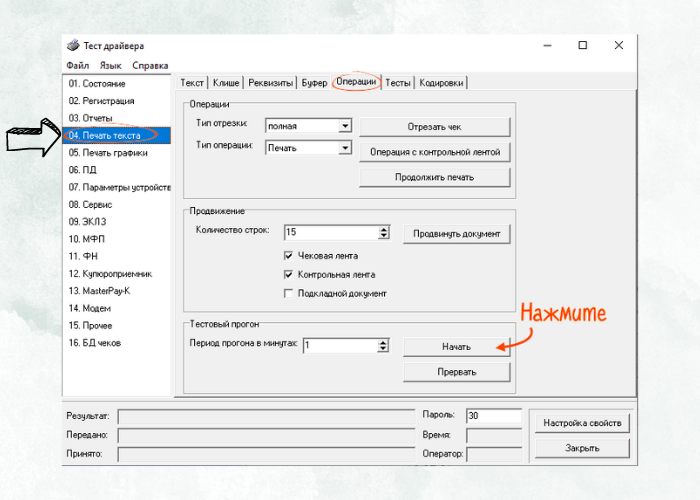
Task: Increase Количество строк with the up arrow
Action: (384, 229)
